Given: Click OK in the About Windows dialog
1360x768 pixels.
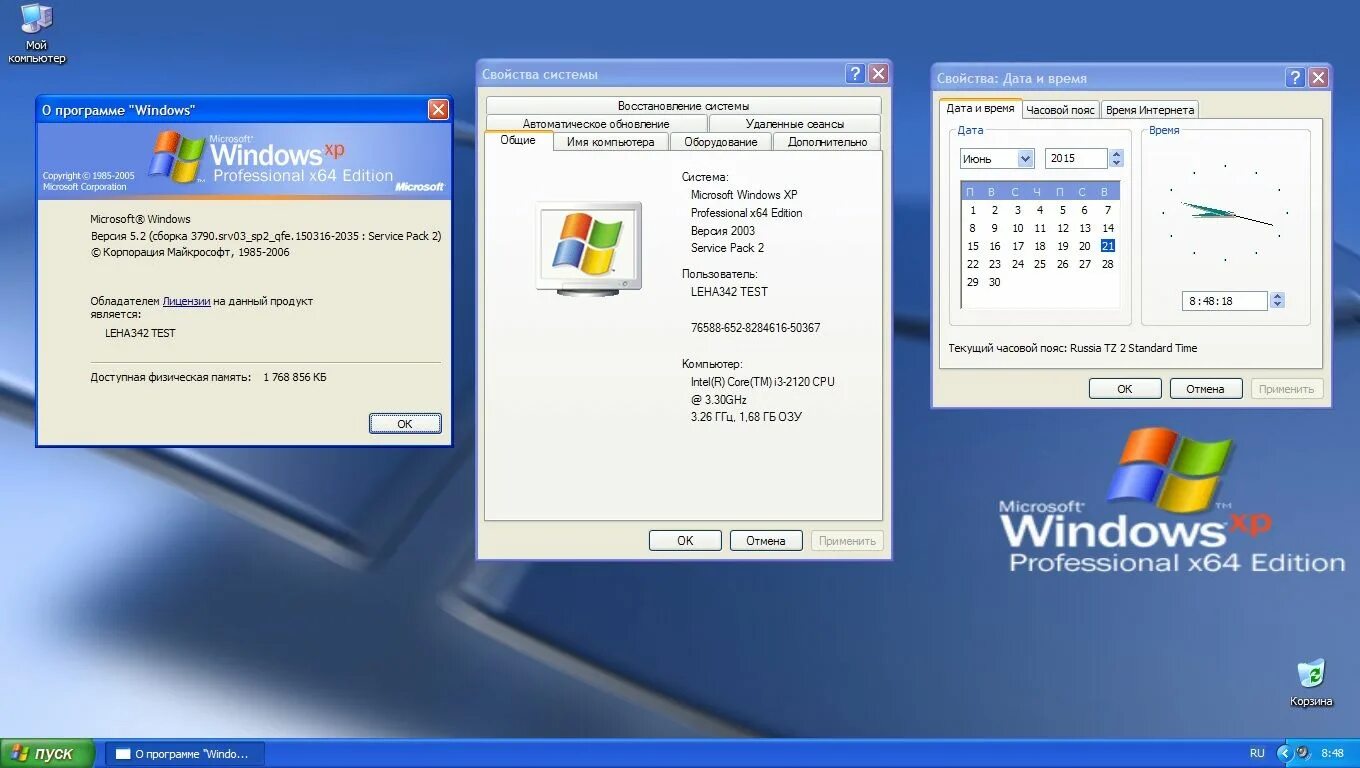Looking at the screenshot, I should pos(405,424).
